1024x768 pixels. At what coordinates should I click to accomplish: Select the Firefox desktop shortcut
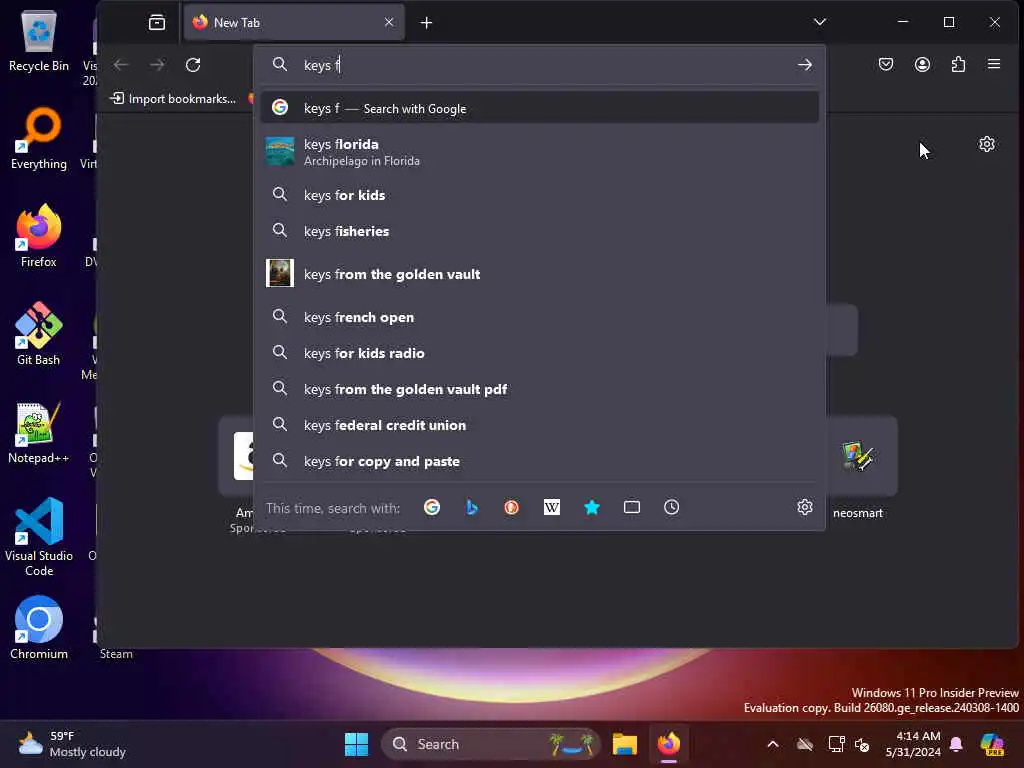39,236
